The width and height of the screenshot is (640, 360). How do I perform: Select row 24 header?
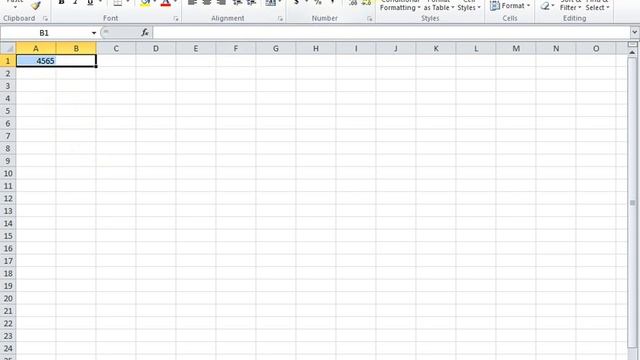click(8, 348)
